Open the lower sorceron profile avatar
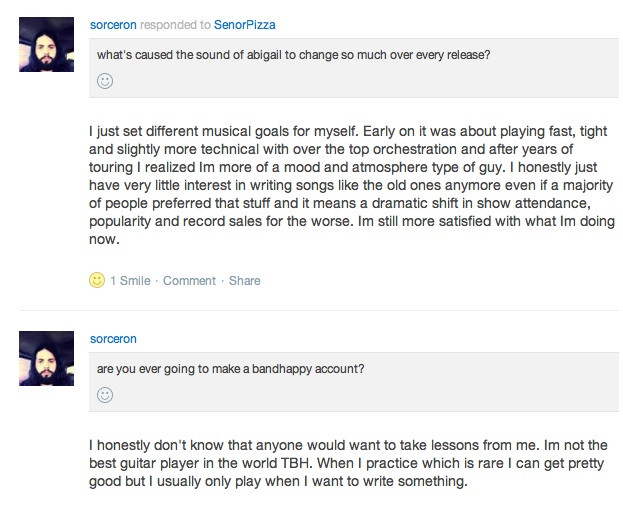 pyautogui.click(x=47, y=358)
